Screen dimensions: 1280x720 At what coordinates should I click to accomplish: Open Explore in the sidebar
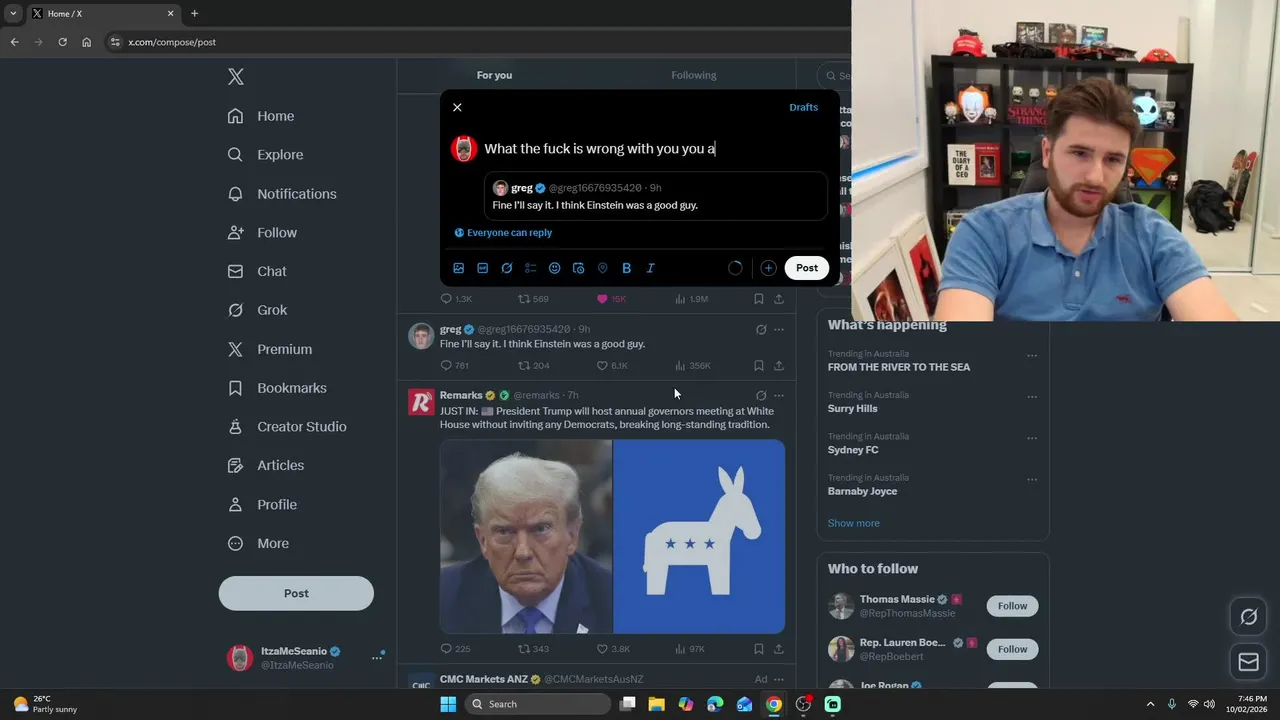pyautogui.click(x=265, y=155)
